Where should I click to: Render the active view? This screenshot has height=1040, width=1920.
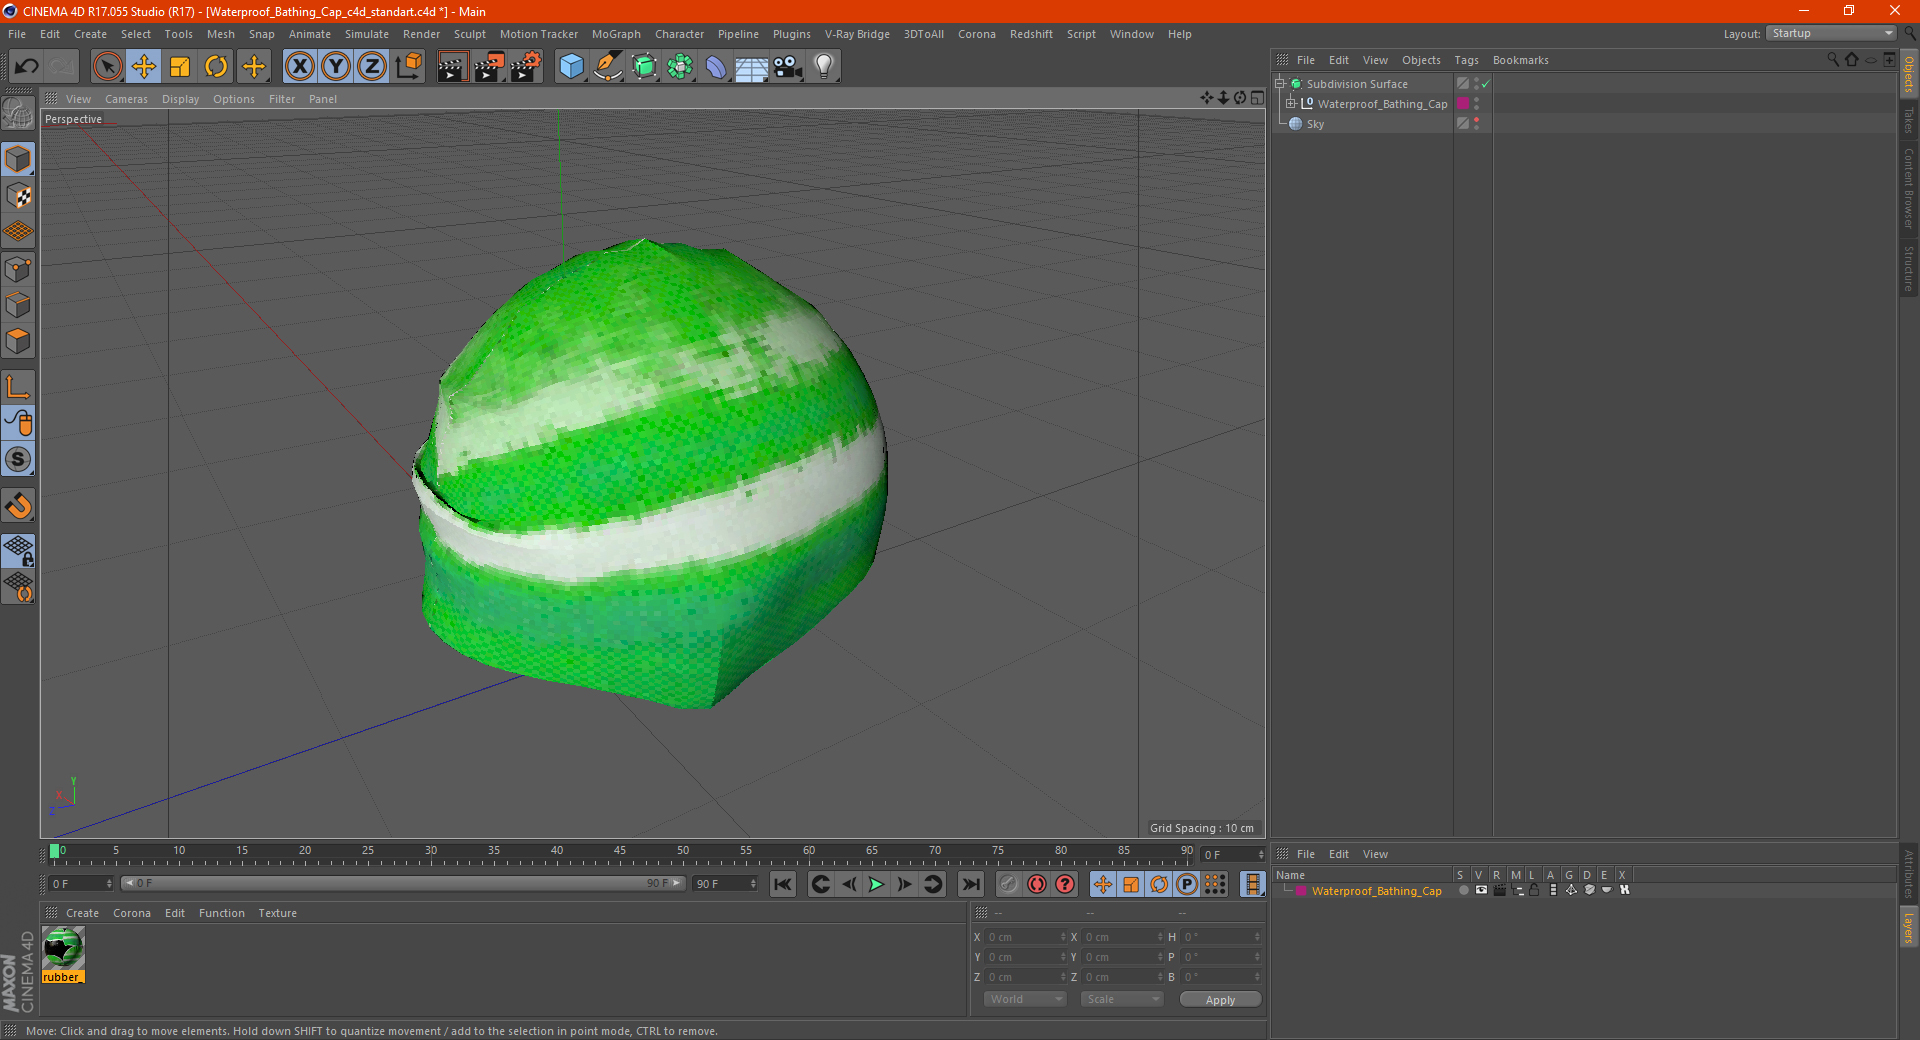coord(452,67)
